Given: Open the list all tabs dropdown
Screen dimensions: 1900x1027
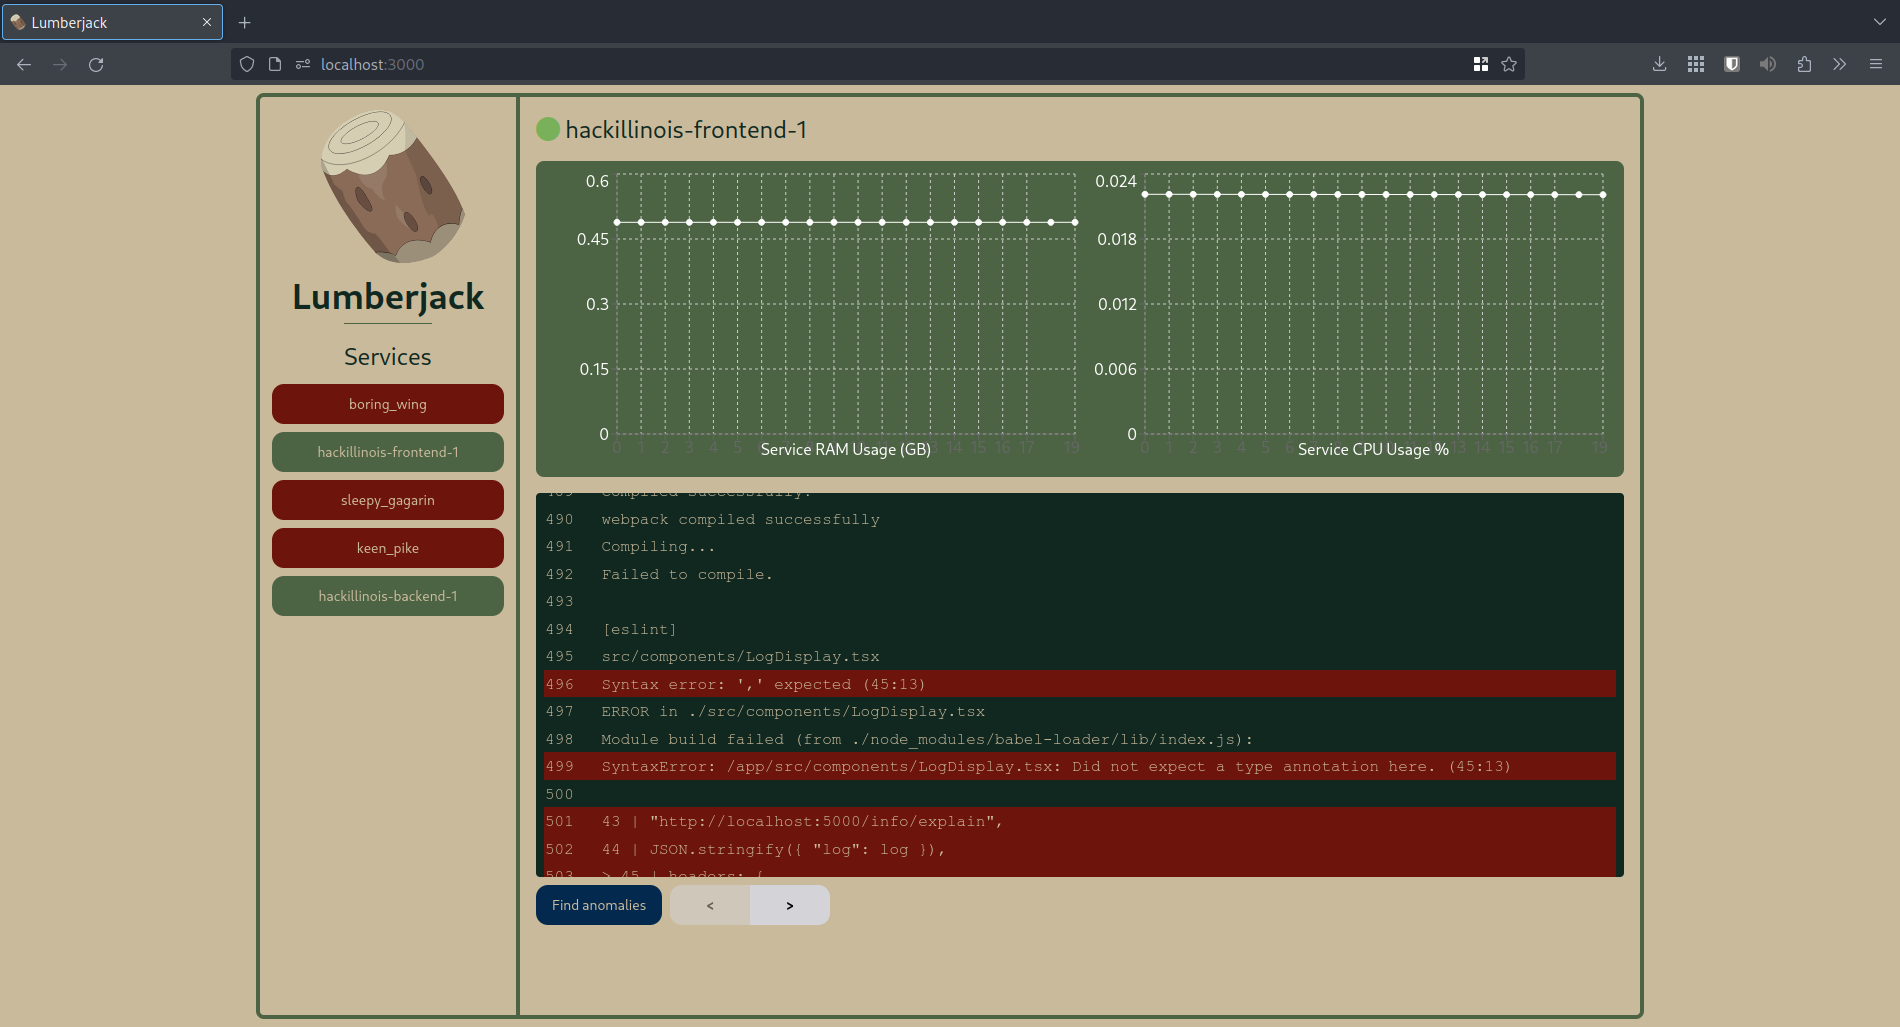Looking at the screenshot, I should click(1879, 22).
